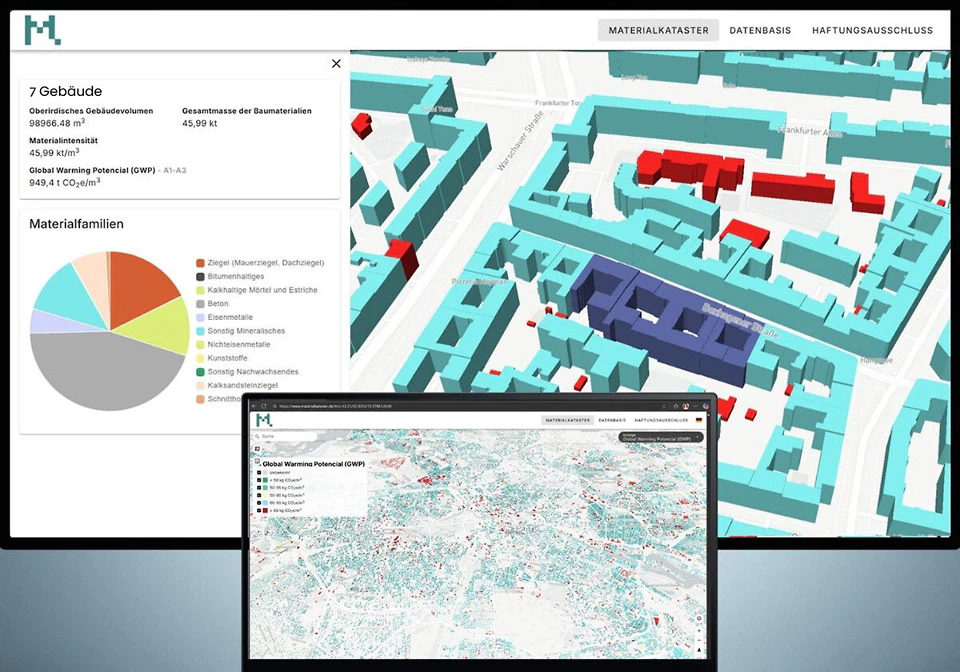The height and width of the screenshot is (672, 960).
Task: Click the Beton legend entry
Action: click(x=219, y=303)
